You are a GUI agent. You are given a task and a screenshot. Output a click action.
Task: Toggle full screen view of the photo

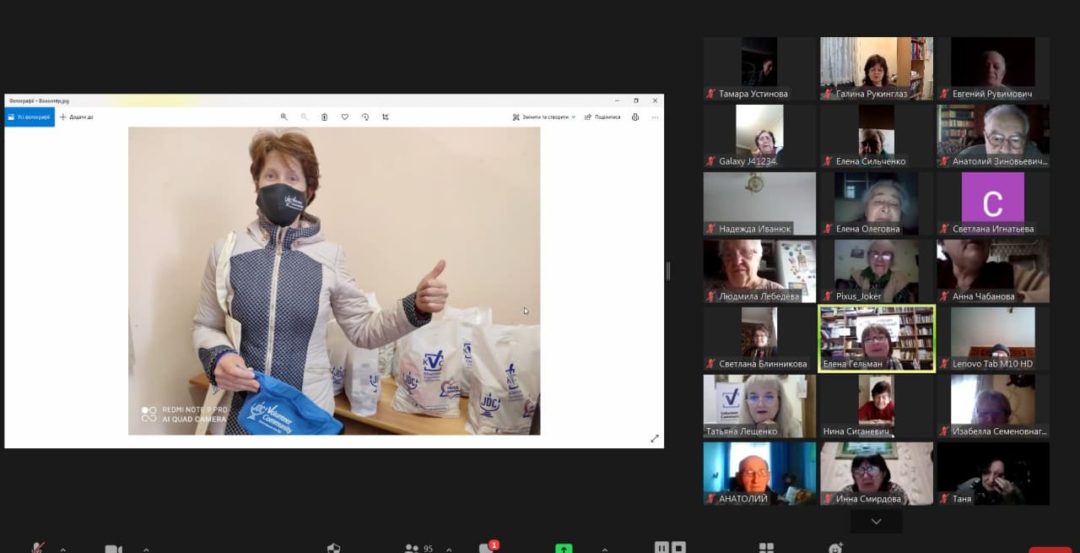655,438
